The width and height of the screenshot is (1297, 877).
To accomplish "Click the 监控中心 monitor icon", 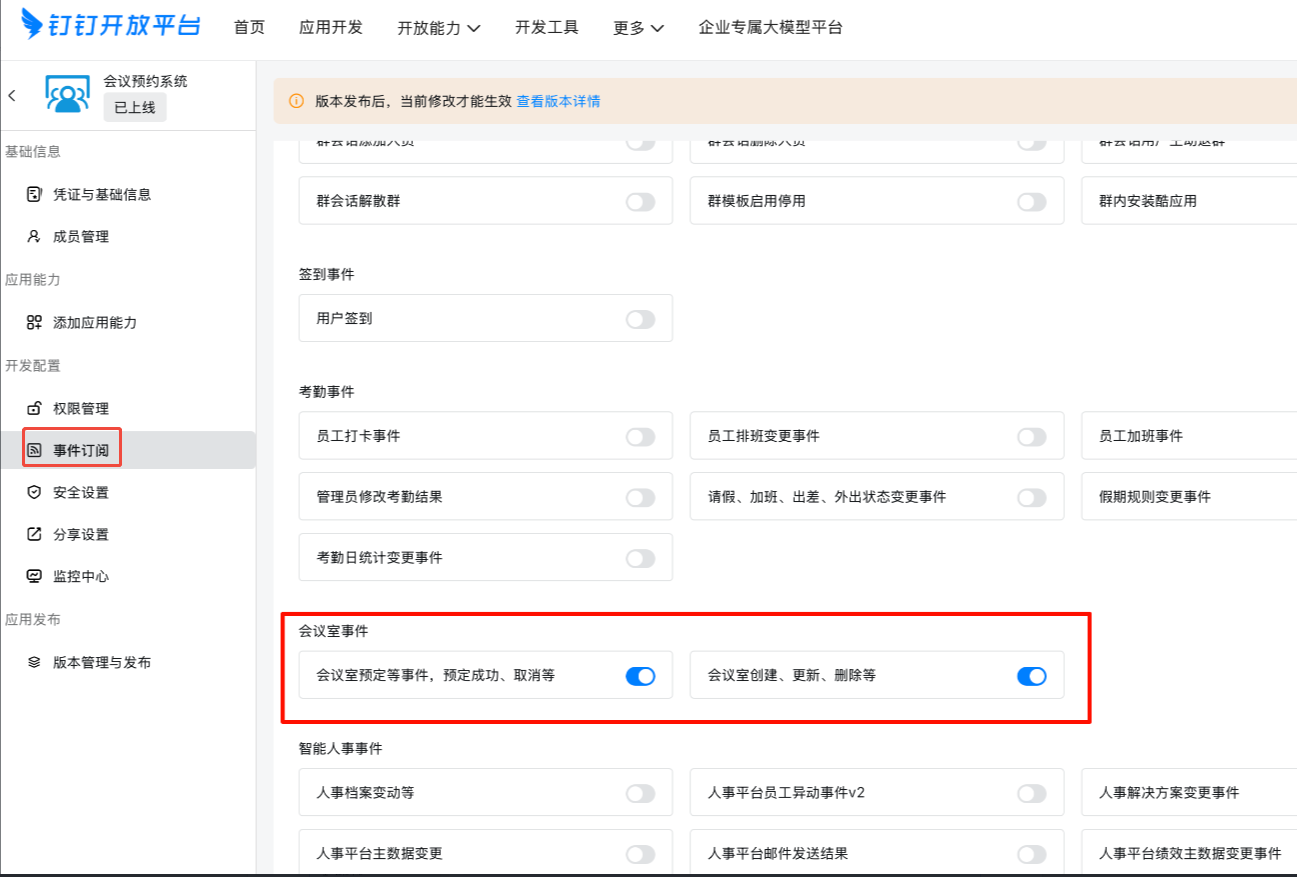I will [34, 576].
